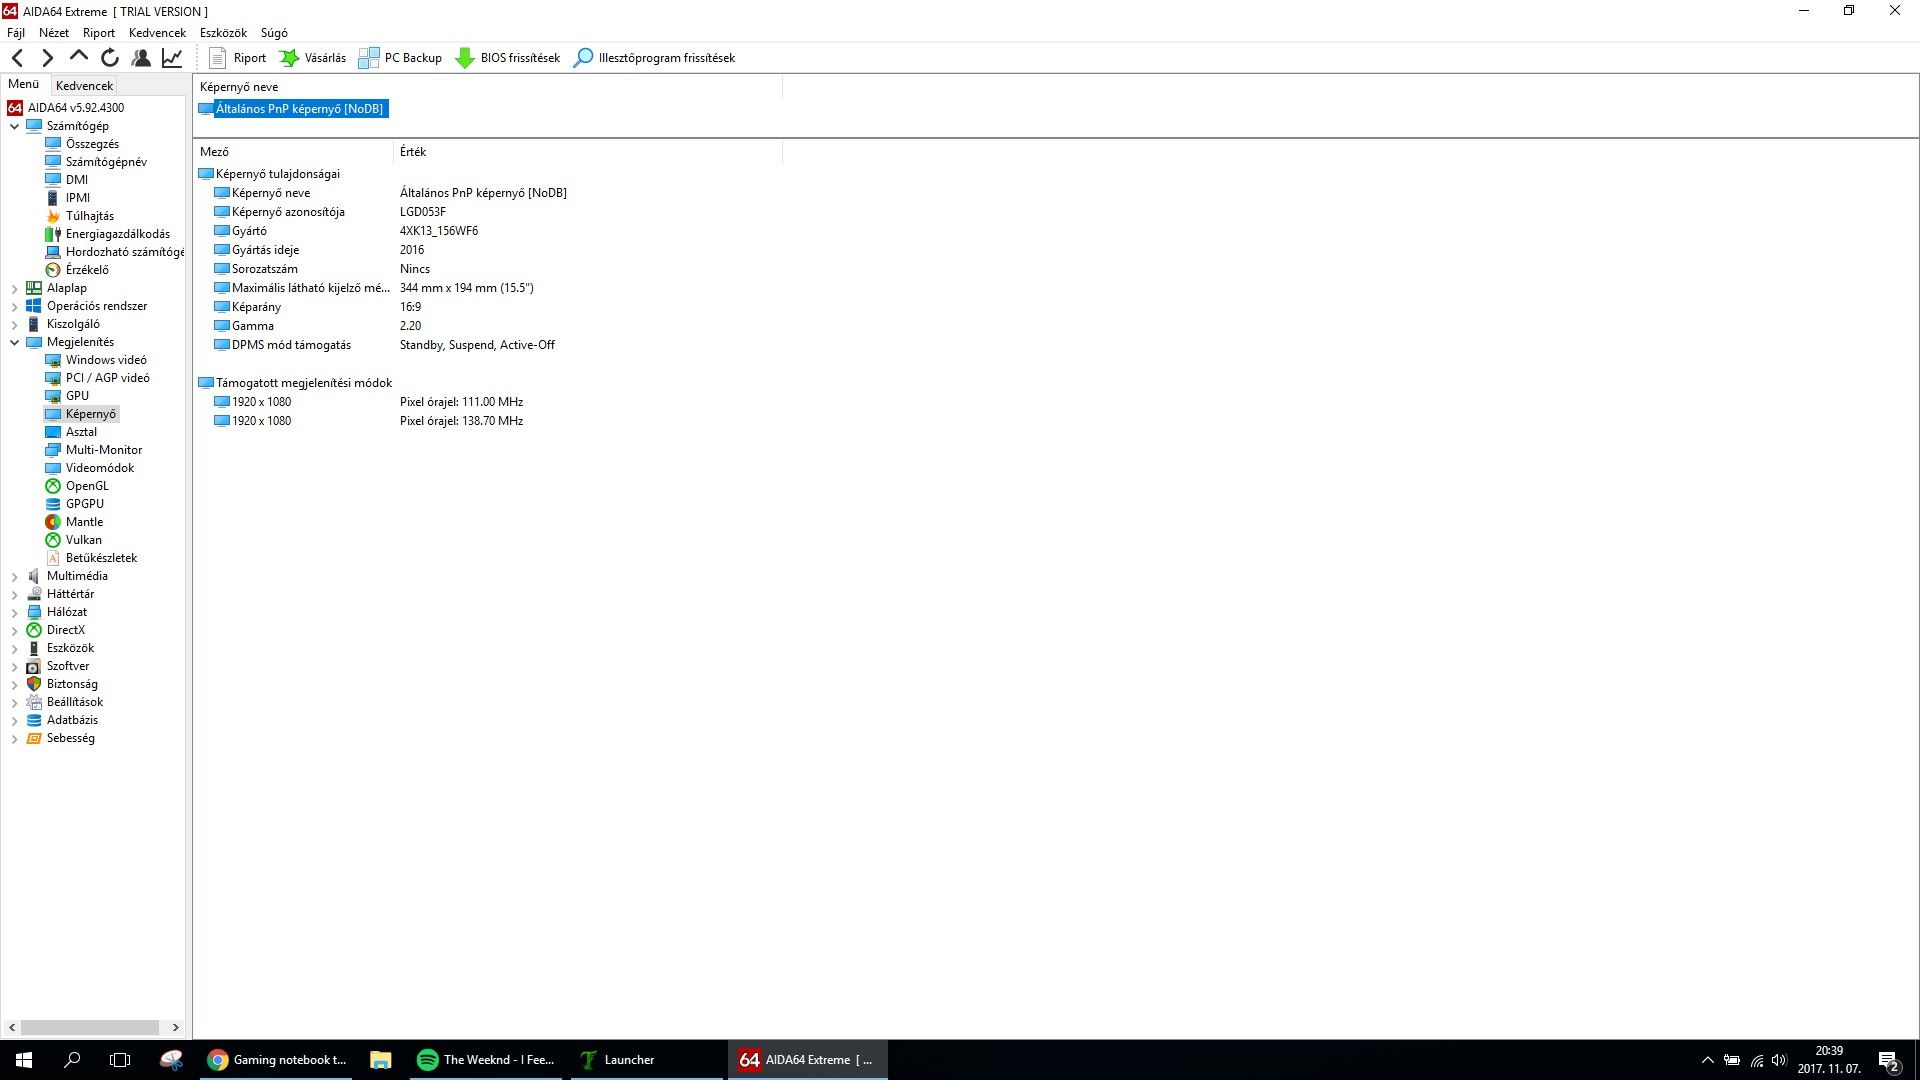Refresh the current page with refresh icon
The width and height of the screenshot is (1920, 1080).
click(110, 58)
